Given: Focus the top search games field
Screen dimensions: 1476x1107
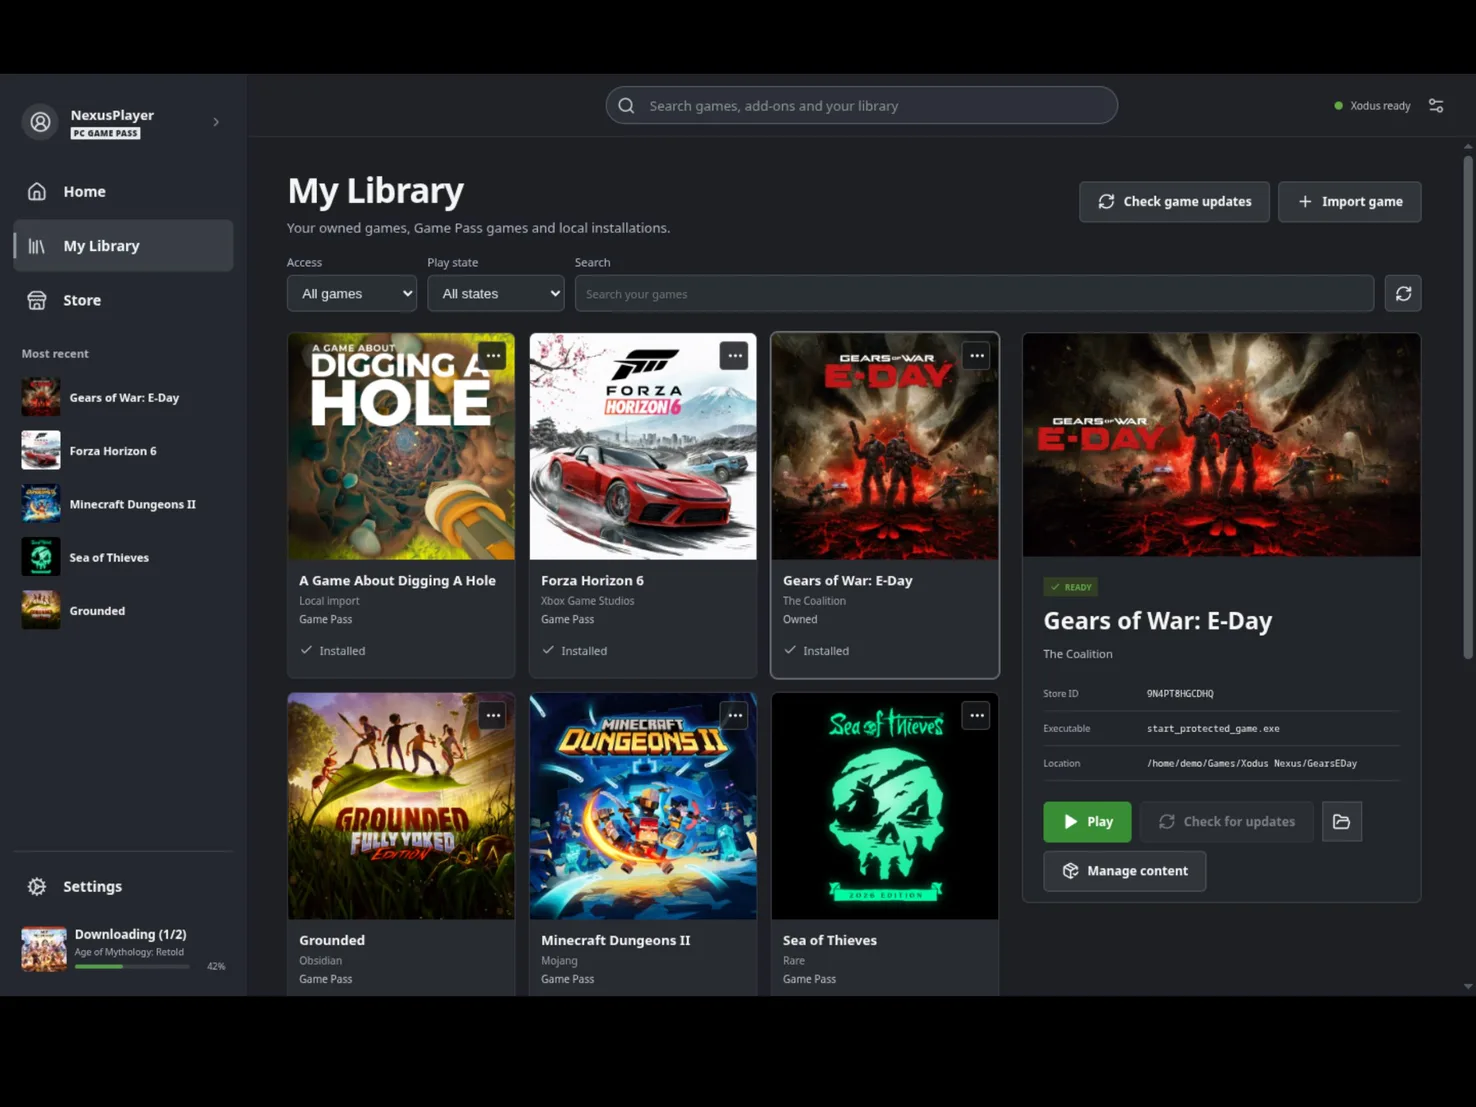Looking at the screenshot, I should (861, 105).
